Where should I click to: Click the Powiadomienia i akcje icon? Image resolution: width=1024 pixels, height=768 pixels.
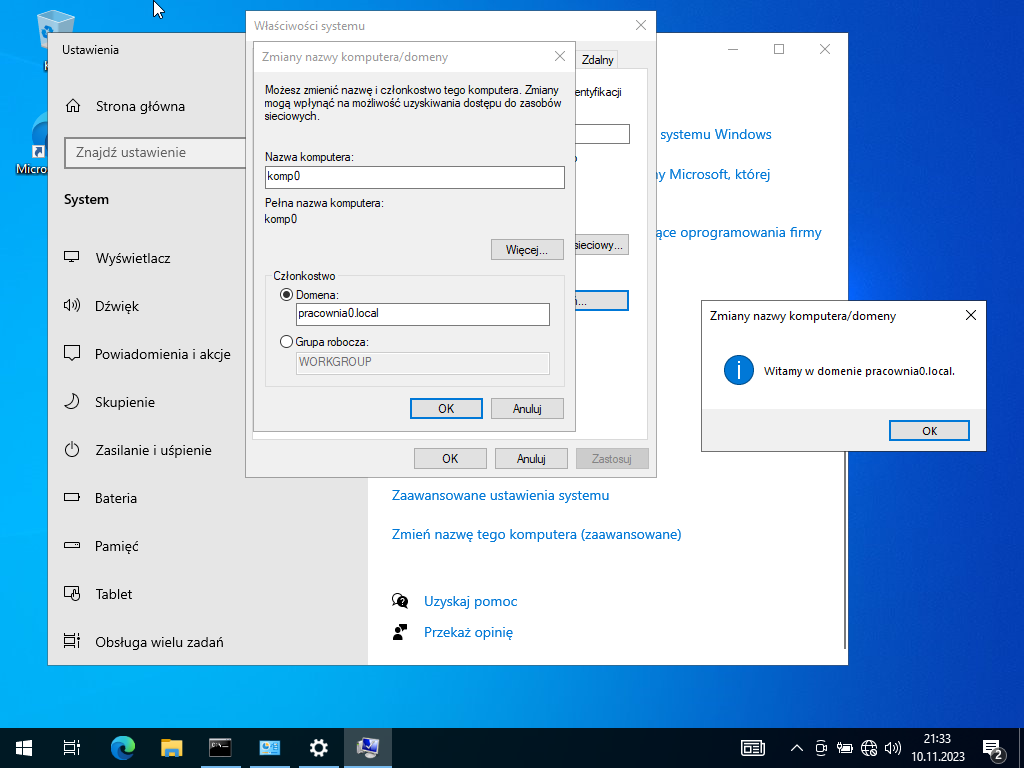(72, 353)
